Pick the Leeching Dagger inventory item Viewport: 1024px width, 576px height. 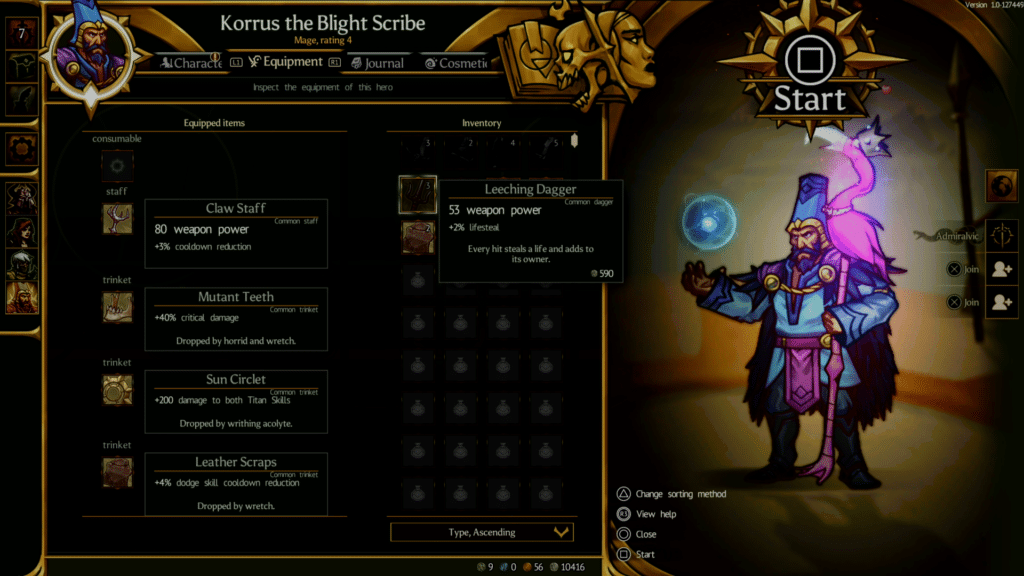click(x=417, y=194)
